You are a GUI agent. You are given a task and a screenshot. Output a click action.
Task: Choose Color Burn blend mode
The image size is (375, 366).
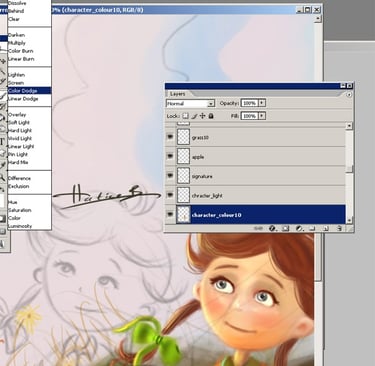(x=29, y=51)
